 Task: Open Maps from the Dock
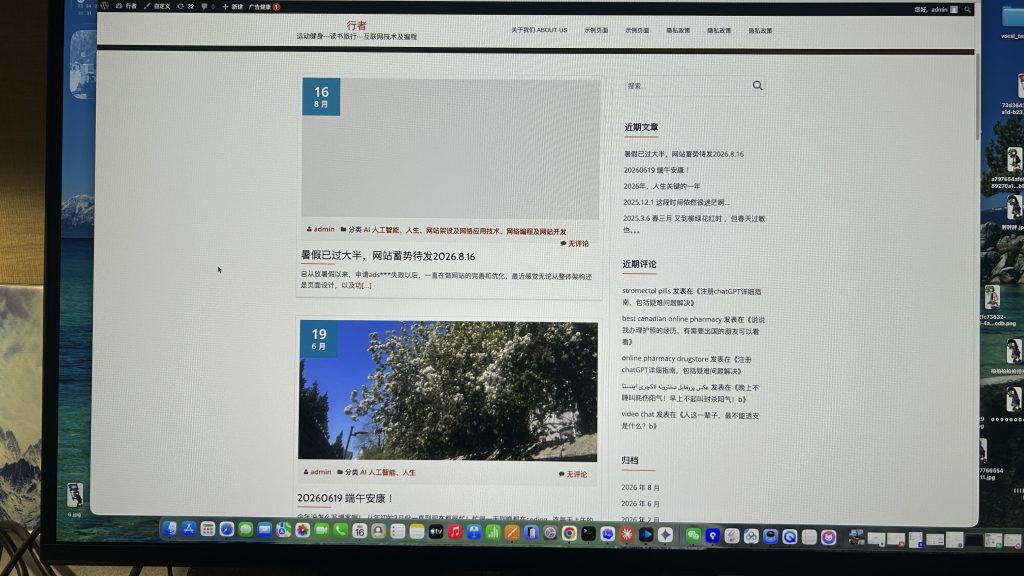click(x=283, y=530)
